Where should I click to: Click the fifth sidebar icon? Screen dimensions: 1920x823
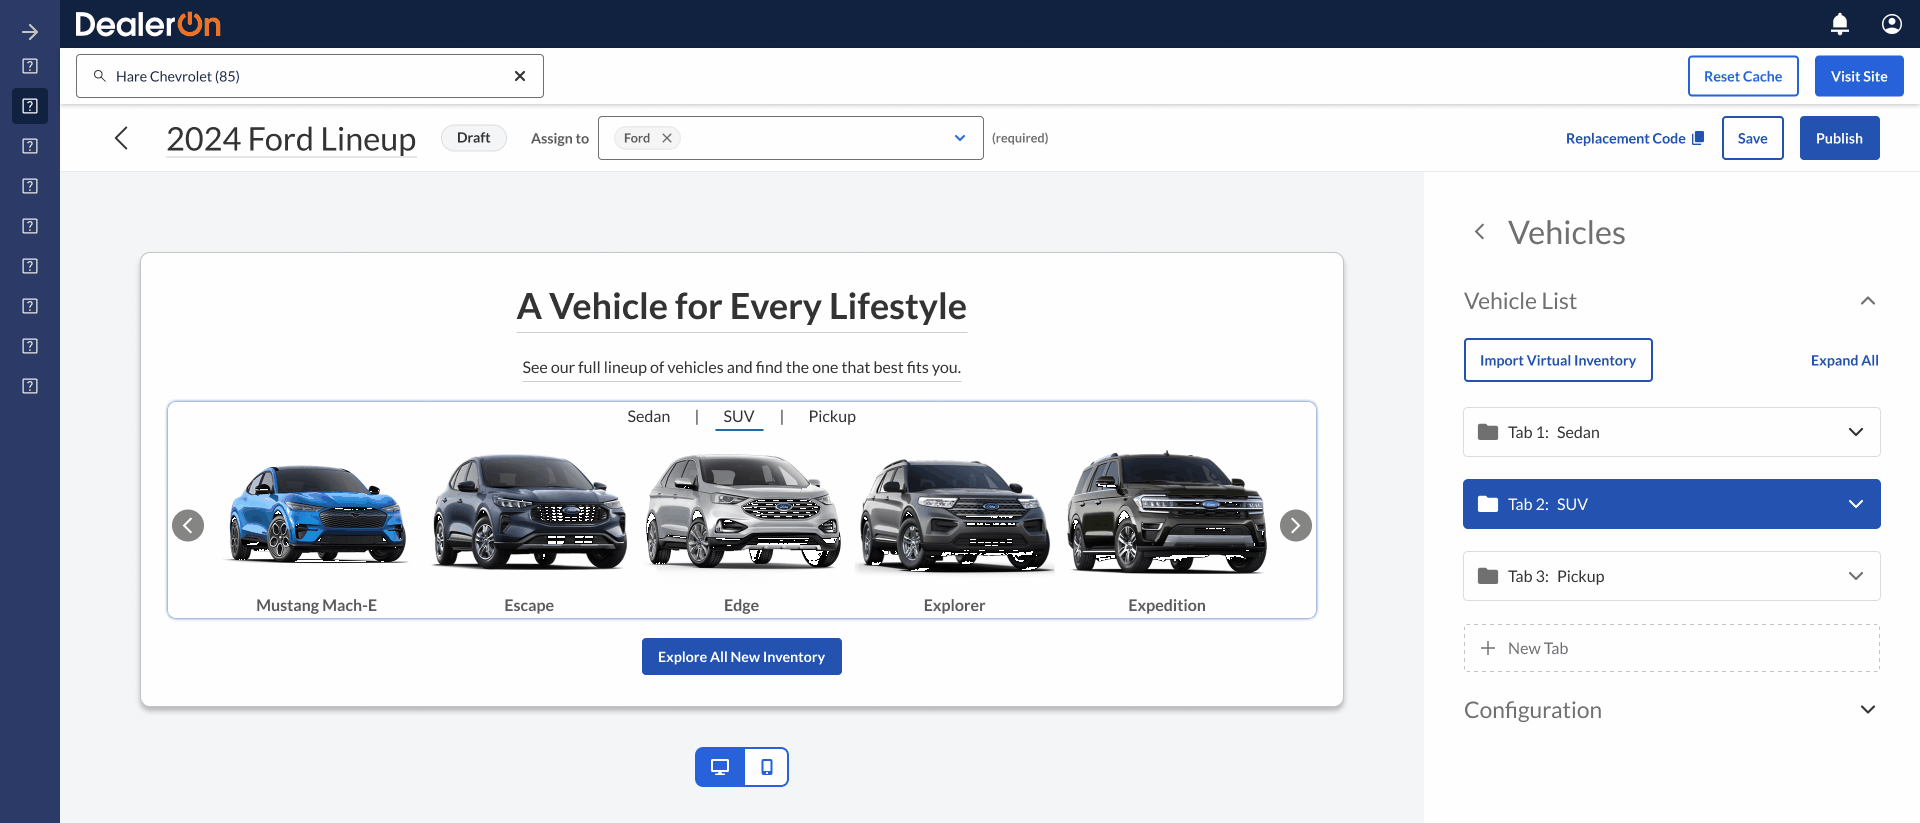coord(30,226)
